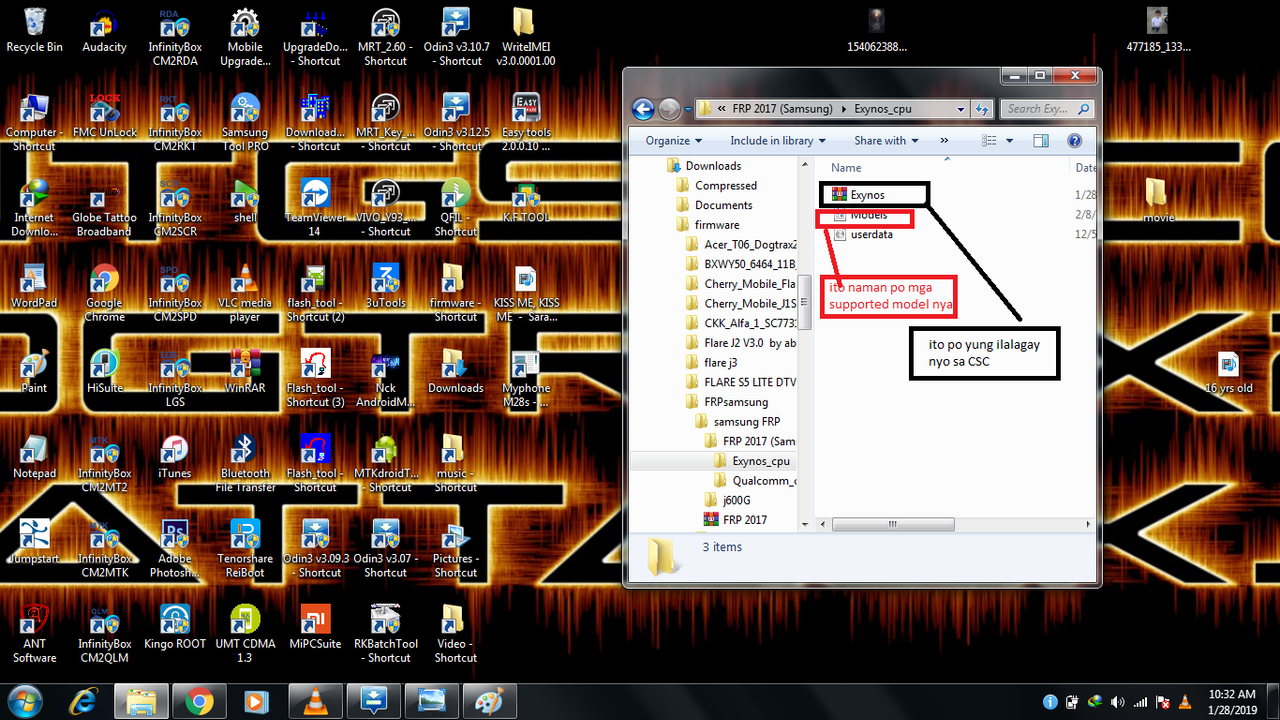Viewport: 1280px width, 720px height.
Task: Select the Qualcomm folder in the tree
Action: [x=754, y=481]
